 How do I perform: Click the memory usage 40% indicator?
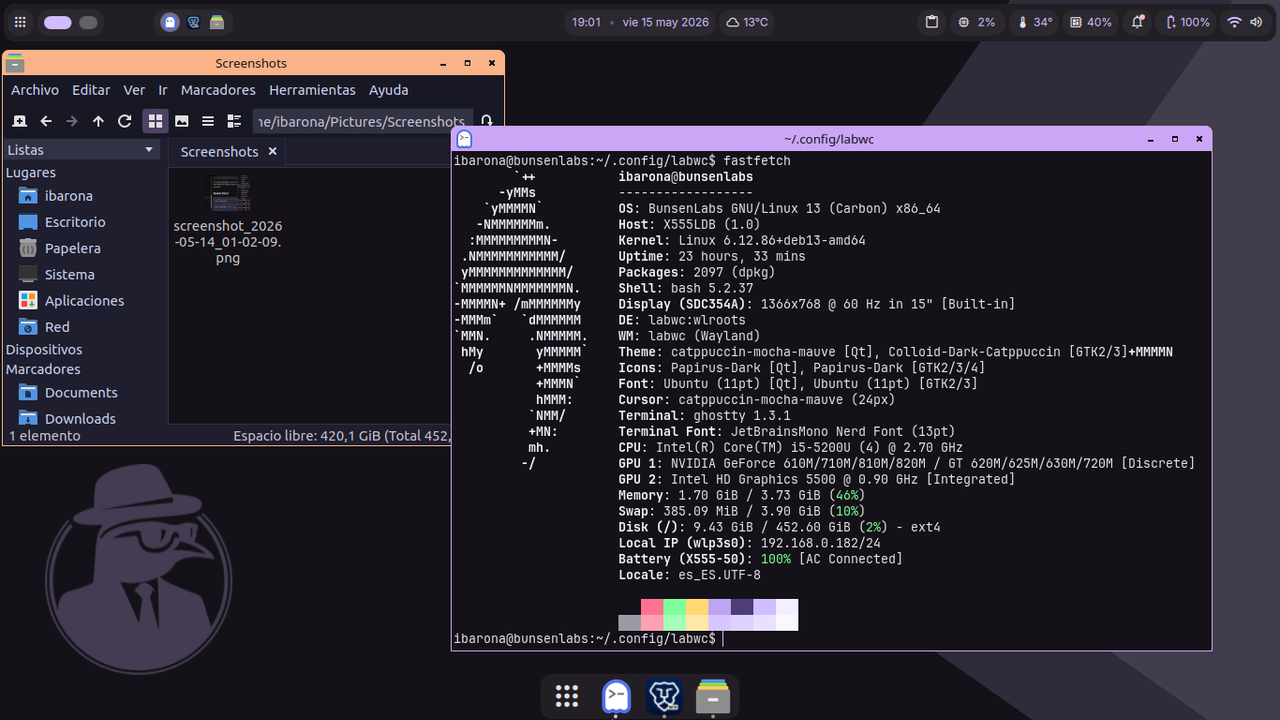tap(1091, 22)
